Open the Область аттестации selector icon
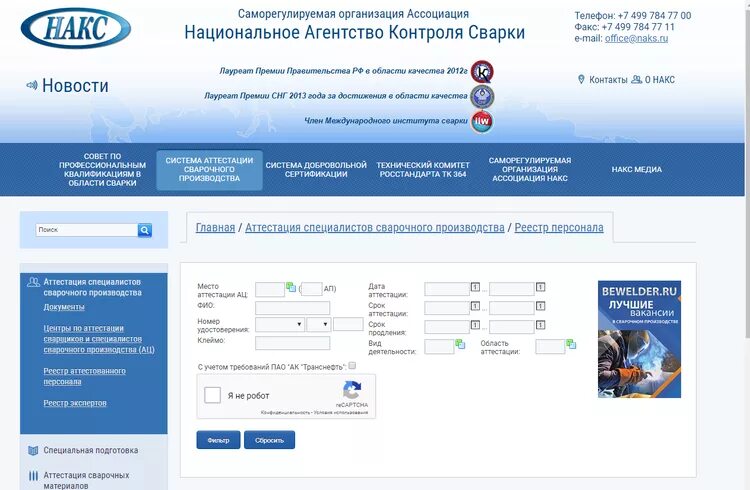 click(x=571, y=344)
